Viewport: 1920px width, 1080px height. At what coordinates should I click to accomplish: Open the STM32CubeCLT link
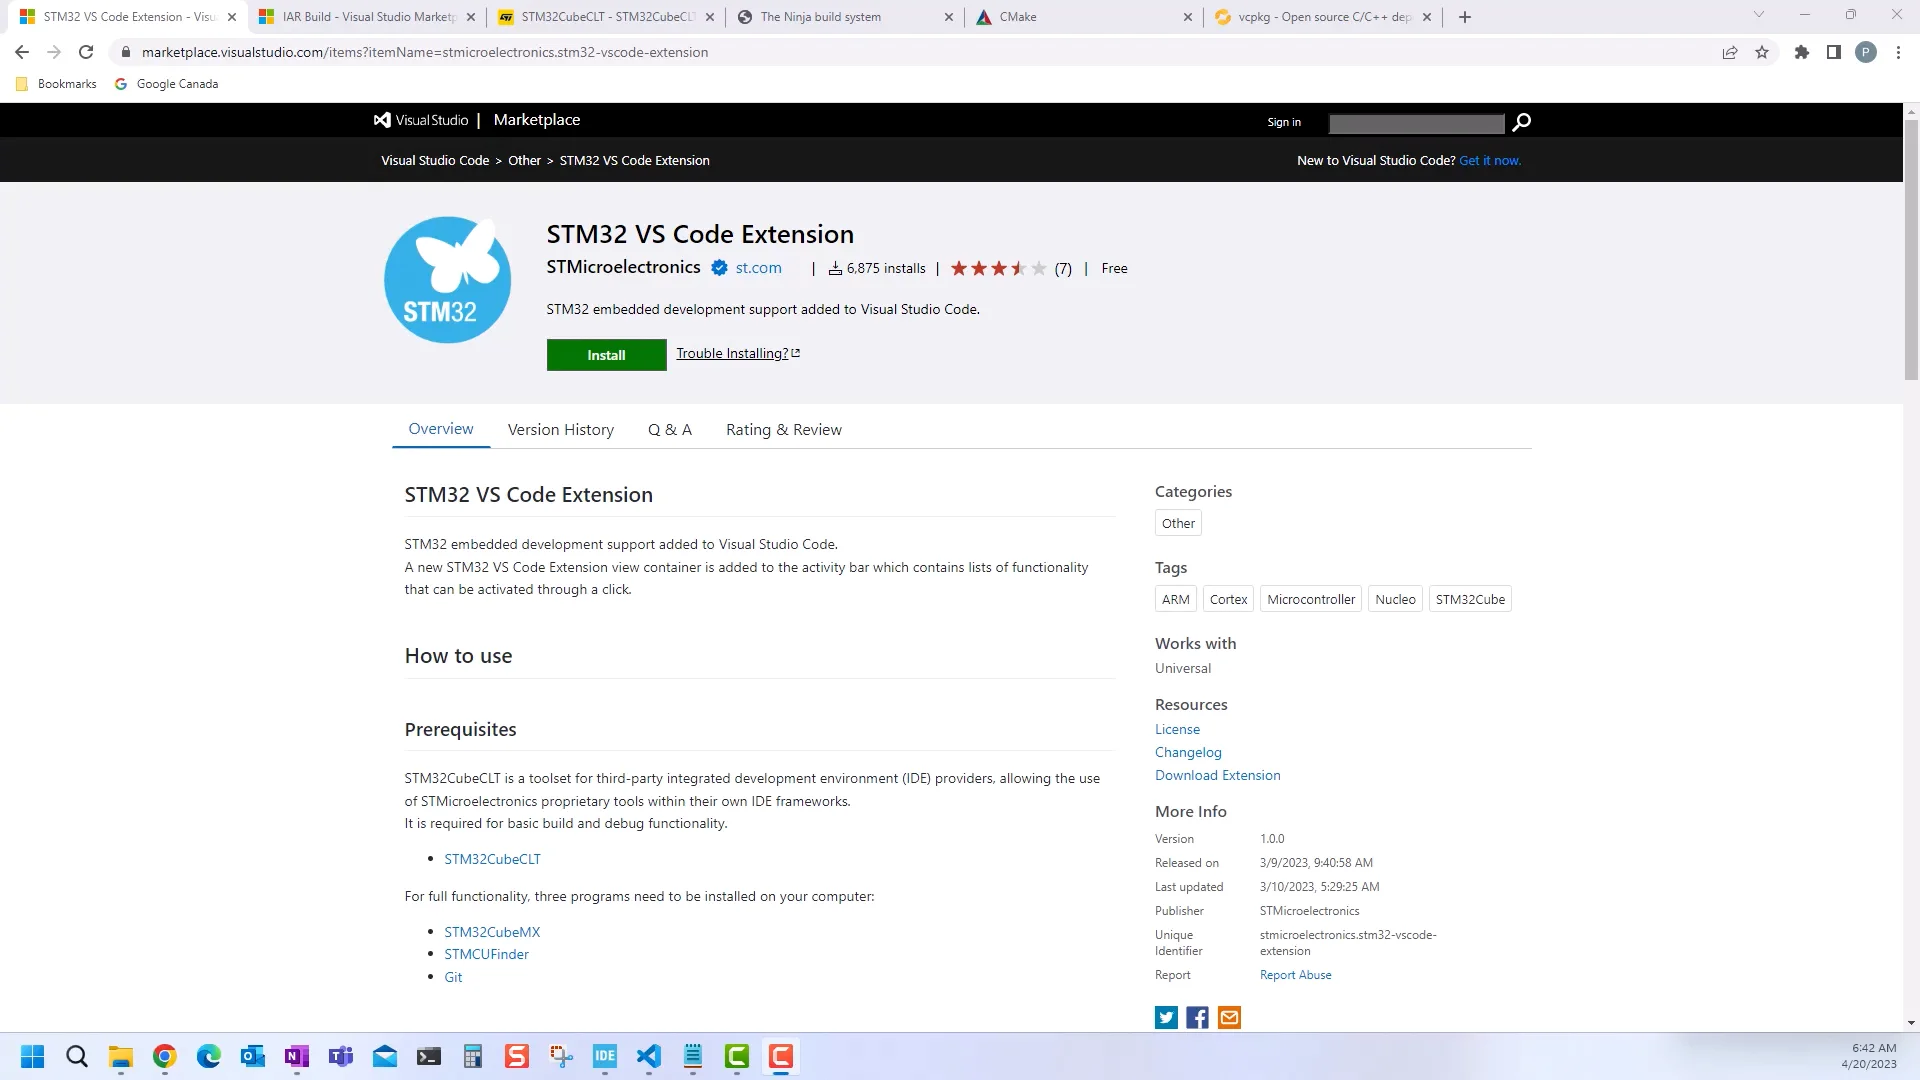492,859
